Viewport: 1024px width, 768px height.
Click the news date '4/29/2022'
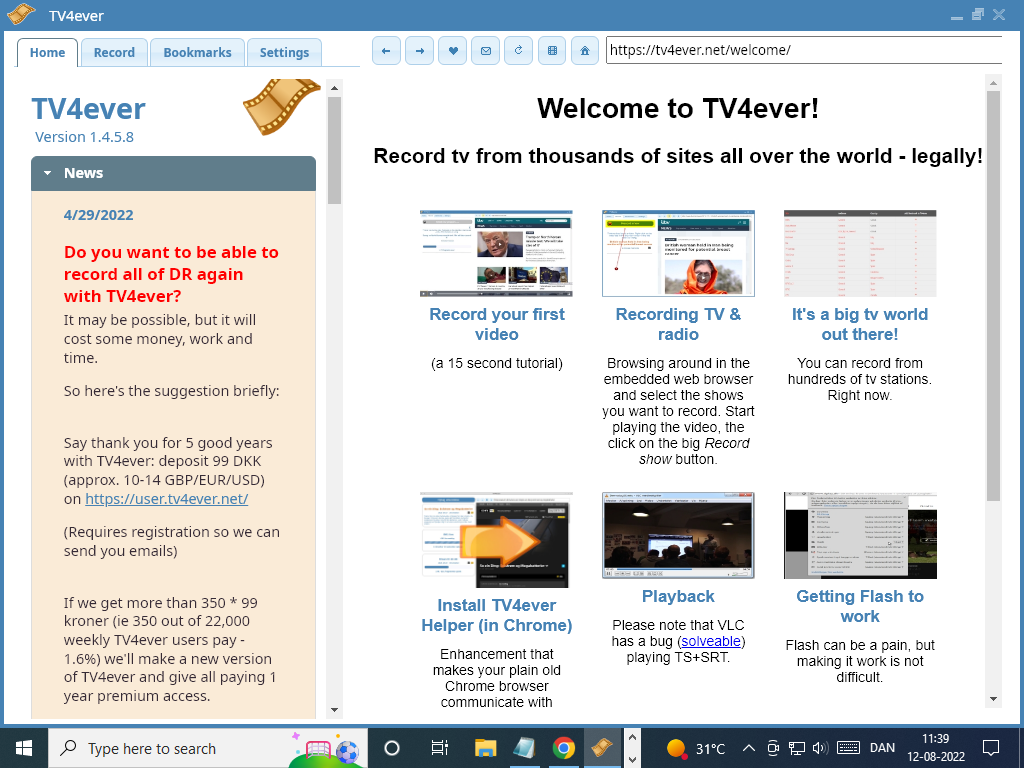pos(99,215)
